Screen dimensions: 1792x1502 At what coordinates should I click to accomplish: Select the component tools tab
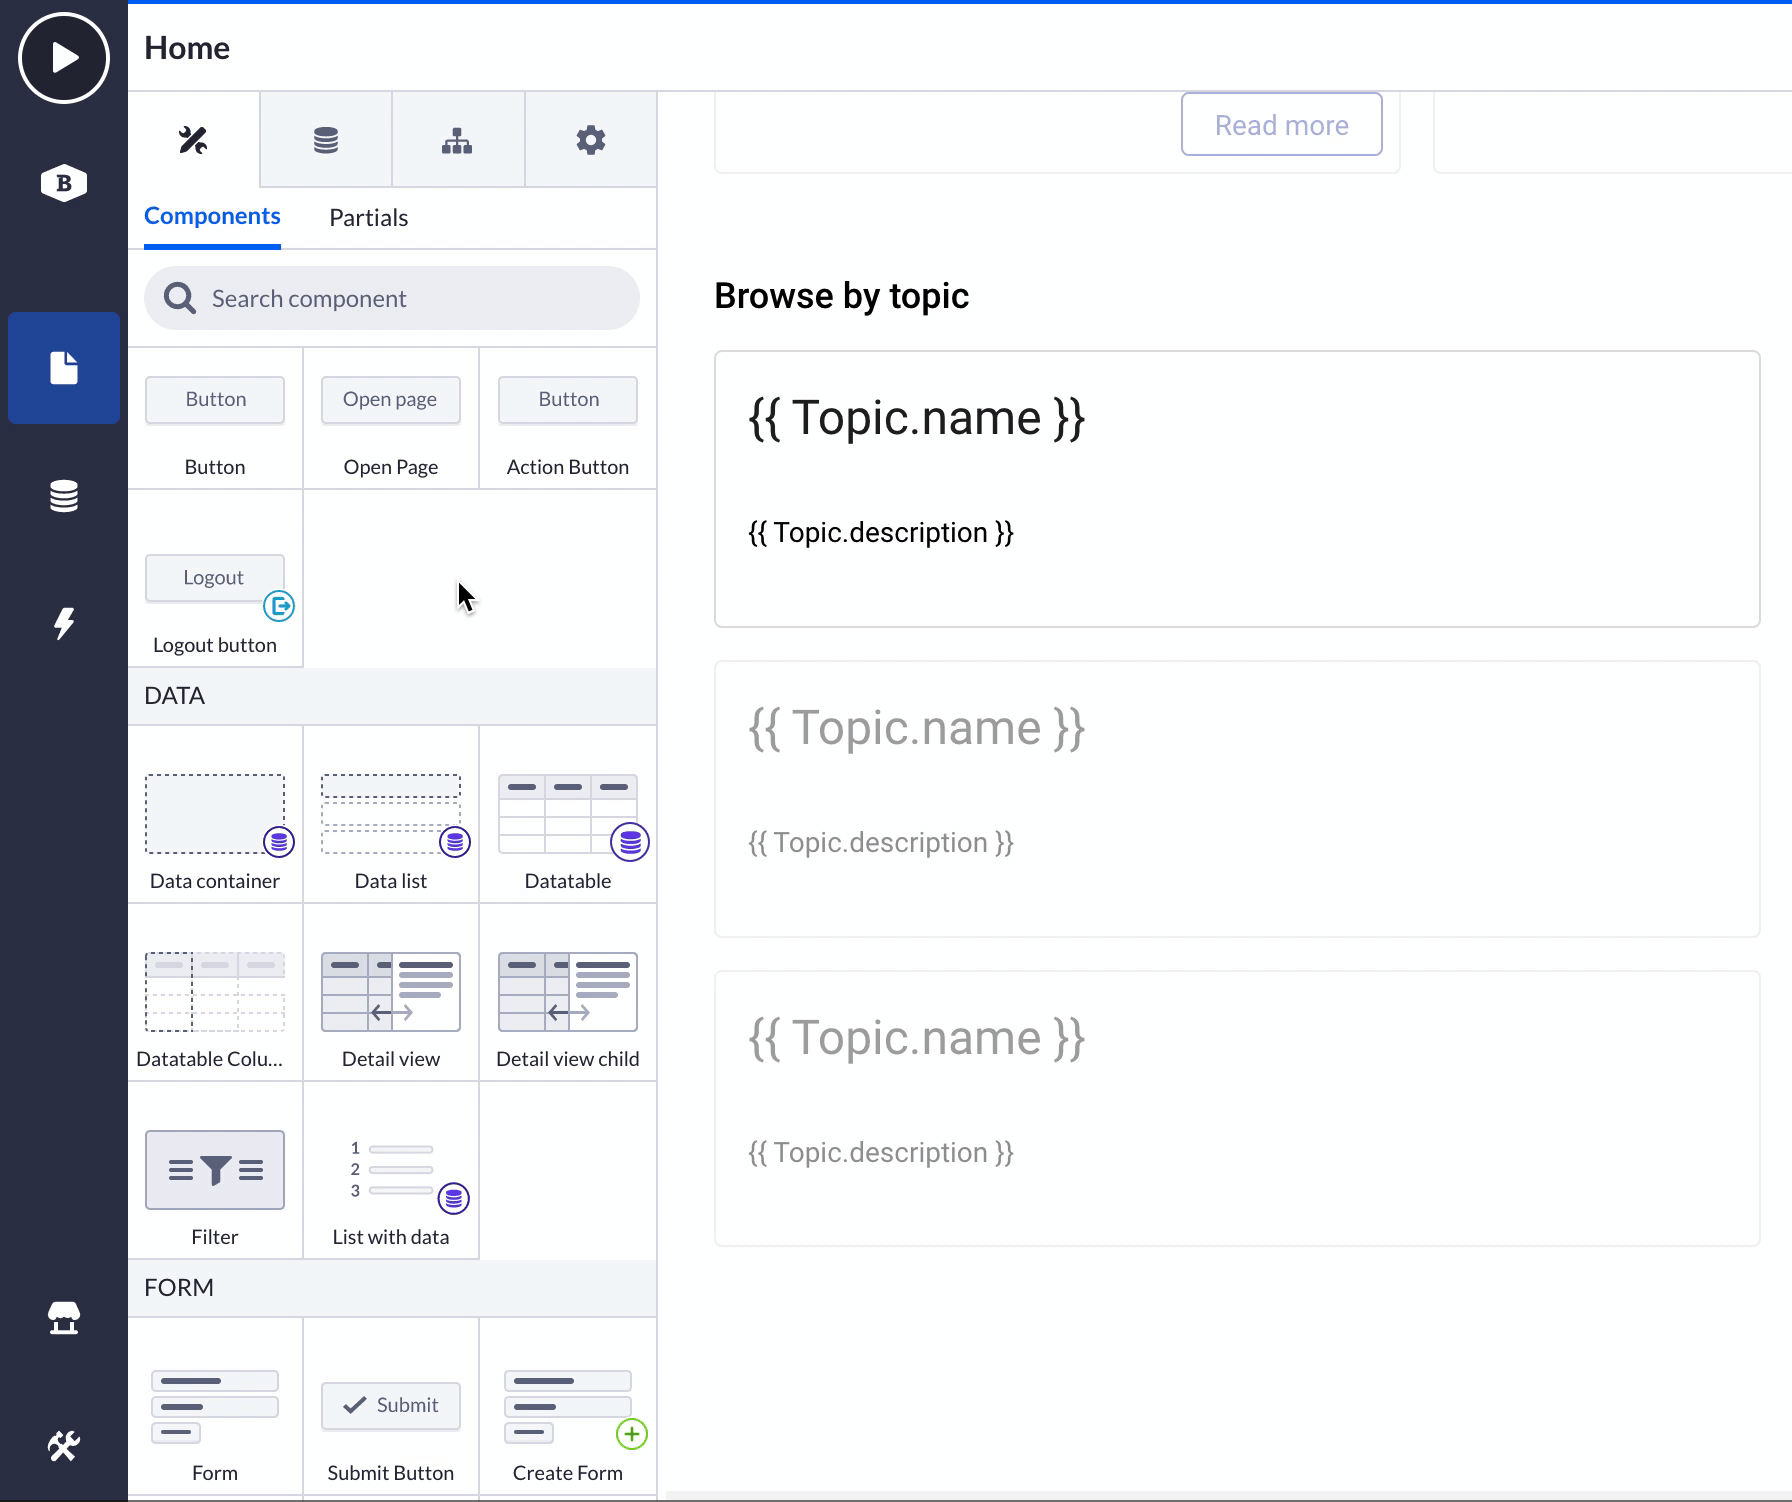(x=194, y=140)
